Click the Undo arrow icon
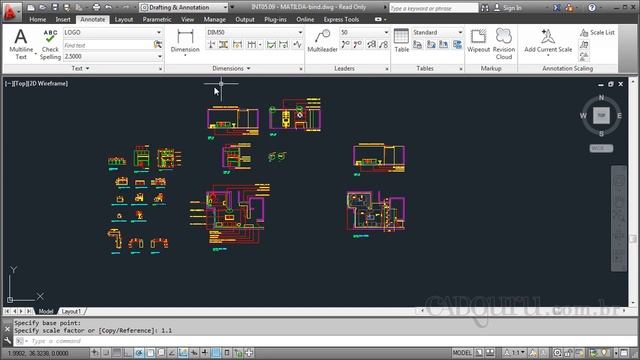Screen dimensions: 640x360 coord(109,7)
